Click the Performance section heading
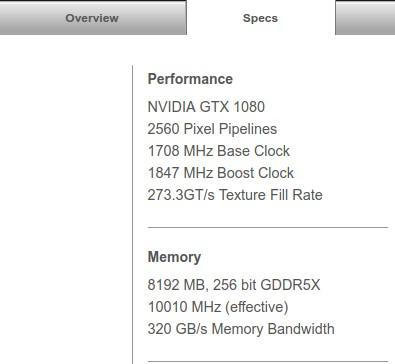This screenshot has height=364, width=395. [190, 79]
